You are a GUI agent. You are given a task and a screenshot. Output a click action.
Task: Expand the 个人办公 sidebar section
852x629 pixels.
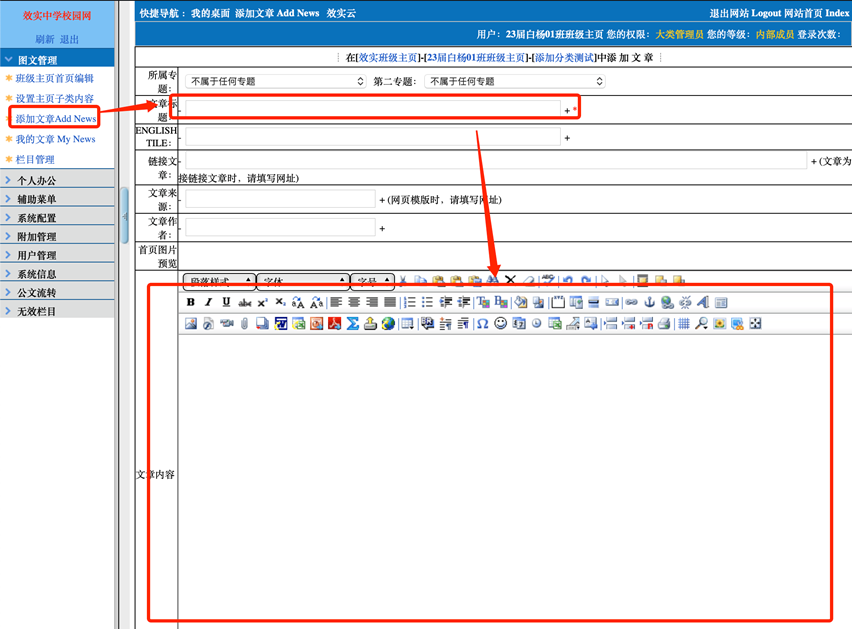[x=37, y=181]
